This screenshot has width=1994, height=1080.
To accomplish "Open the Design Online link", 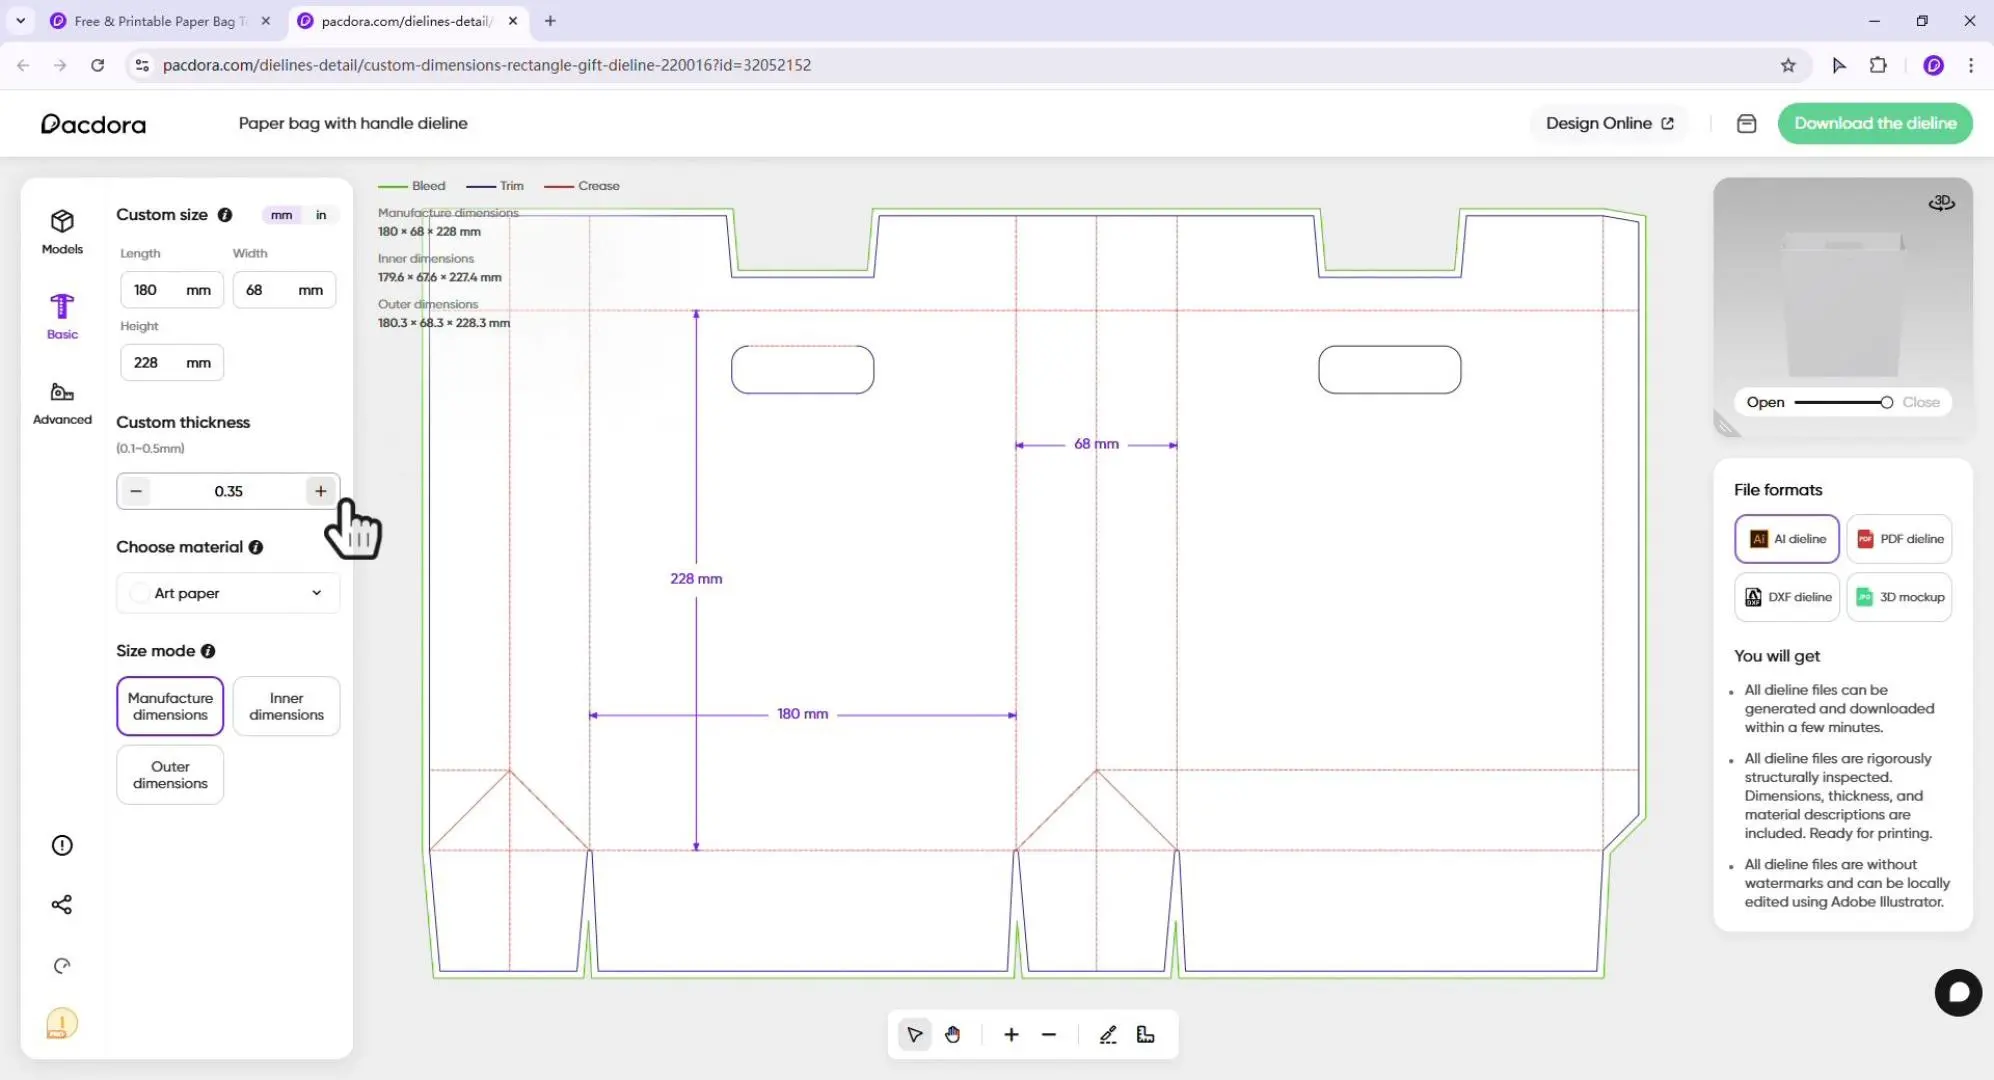I will 1608,123.
